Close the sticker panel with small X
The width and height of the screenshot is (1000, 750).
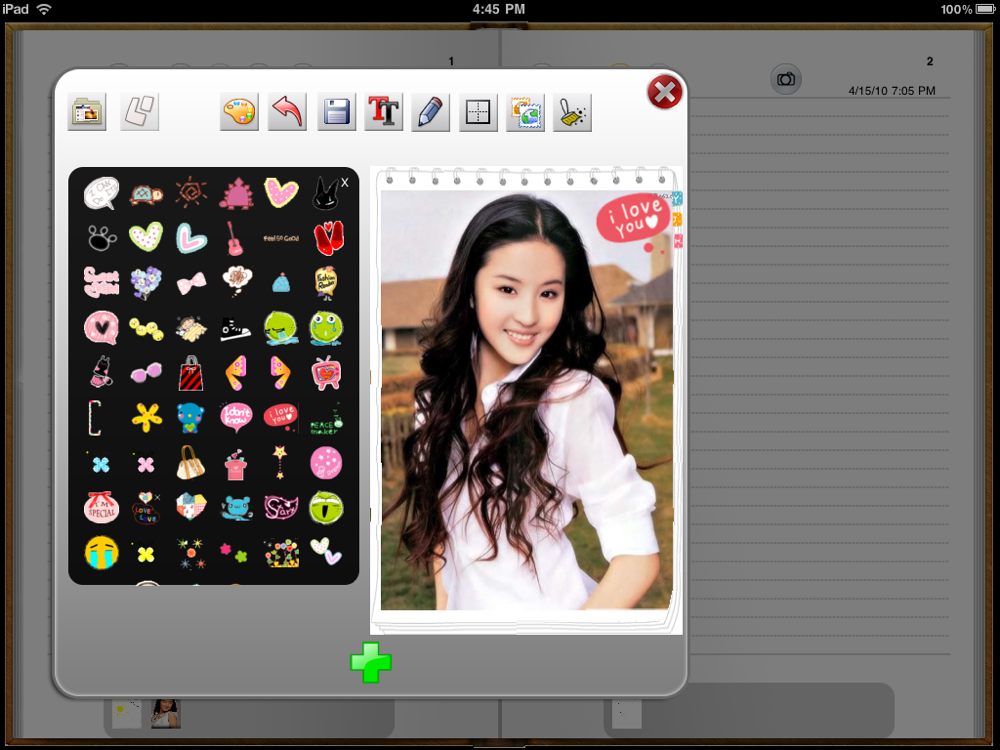point(345,182)
